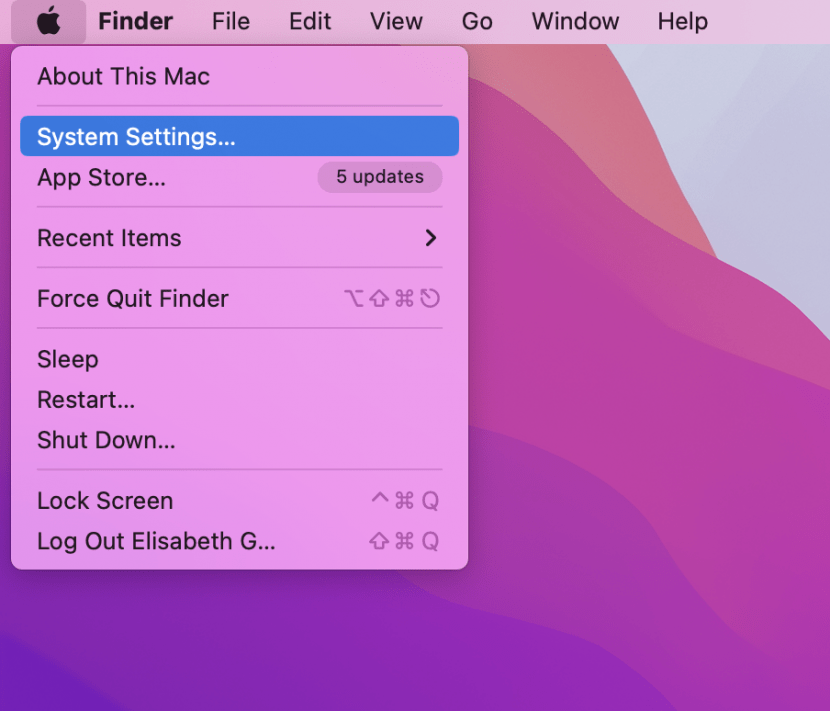Select Lock Screen
830x711 pixels.
point(239,500)
